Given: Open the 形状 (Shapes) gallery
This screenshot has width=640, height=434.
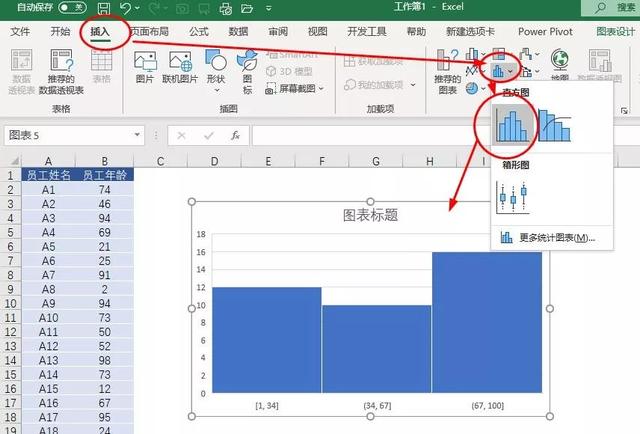Looking at the screenshot, I should [216, 71].
